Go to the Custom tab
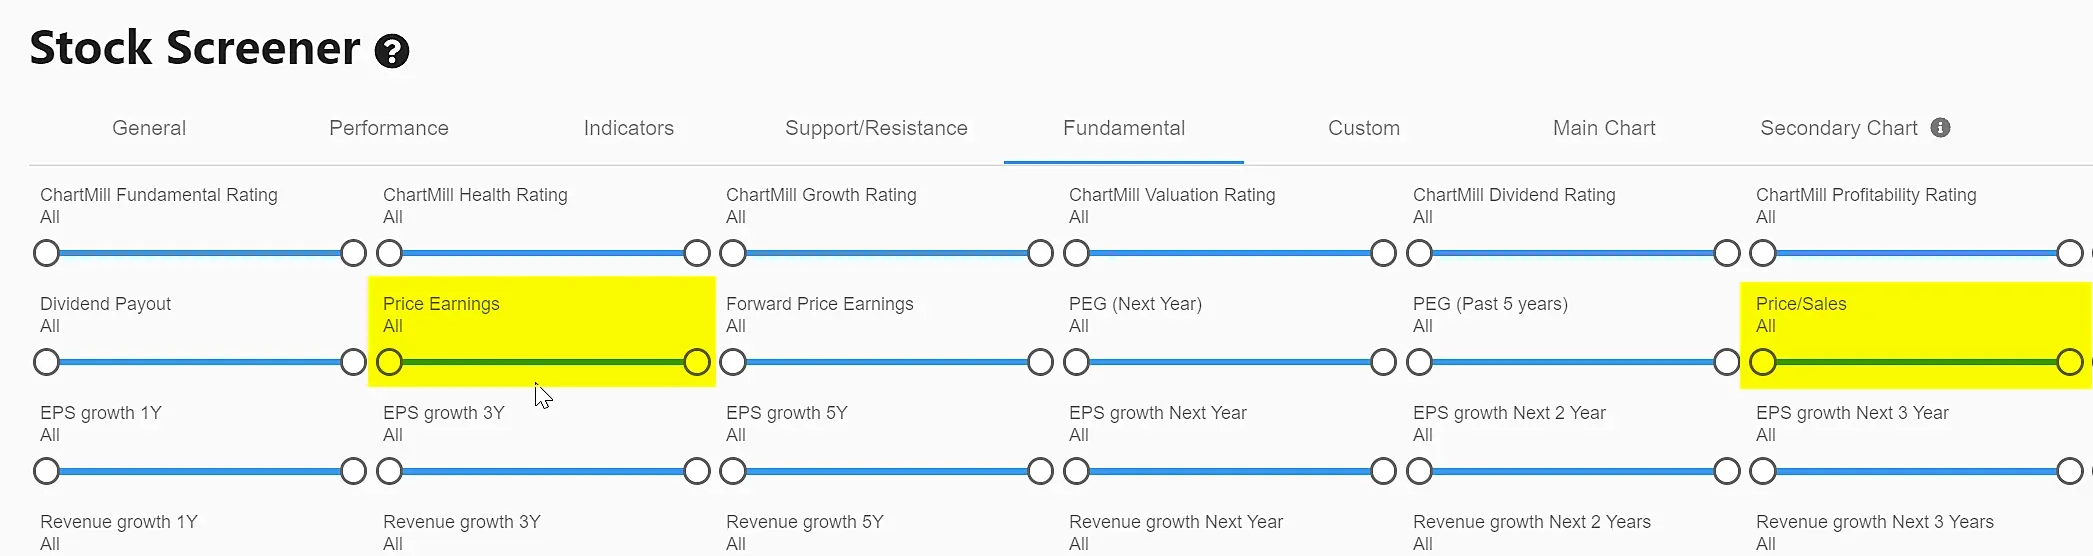 1364,128
